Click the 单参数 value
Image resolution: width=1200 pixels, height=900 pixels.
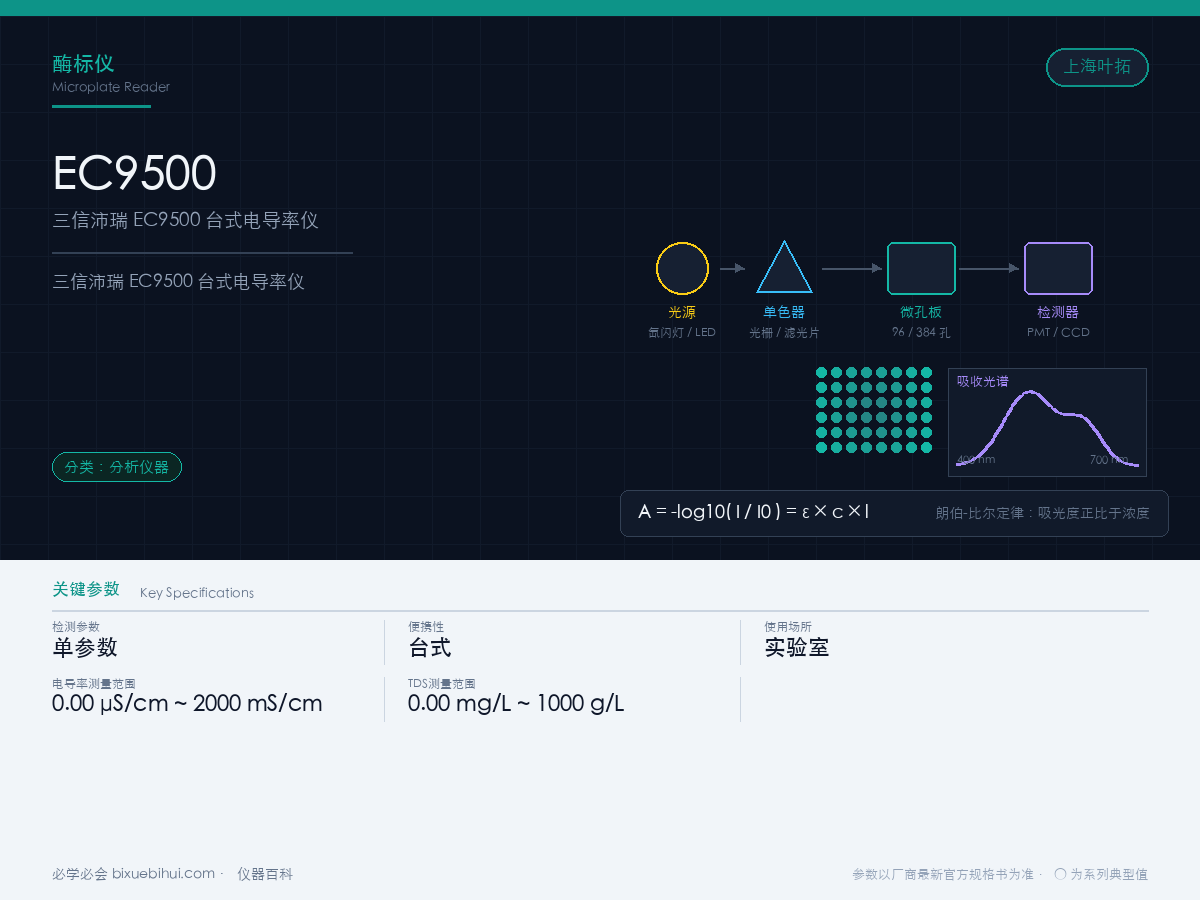coord(85,647)
